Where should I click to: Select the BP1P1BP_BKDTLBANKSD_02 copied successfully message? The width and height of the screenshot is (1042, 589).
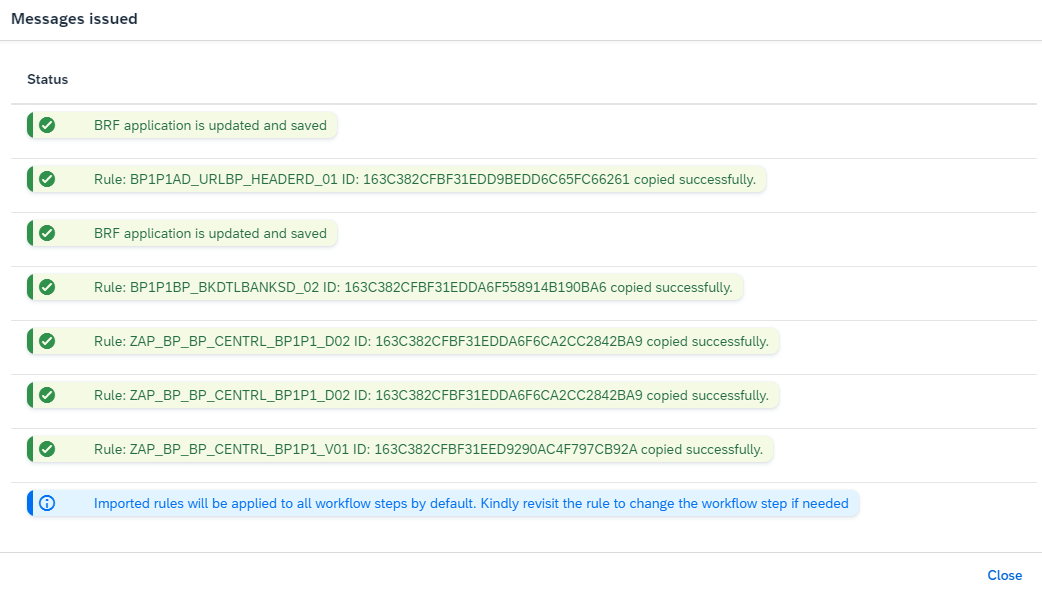coord(412,288)
